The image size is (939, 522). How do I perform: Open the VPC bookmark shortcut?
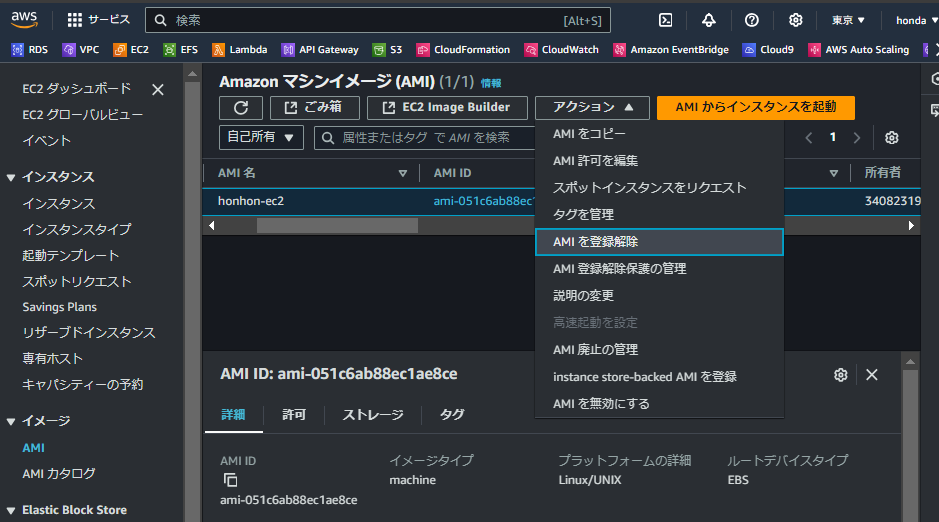tap(81, 50)
